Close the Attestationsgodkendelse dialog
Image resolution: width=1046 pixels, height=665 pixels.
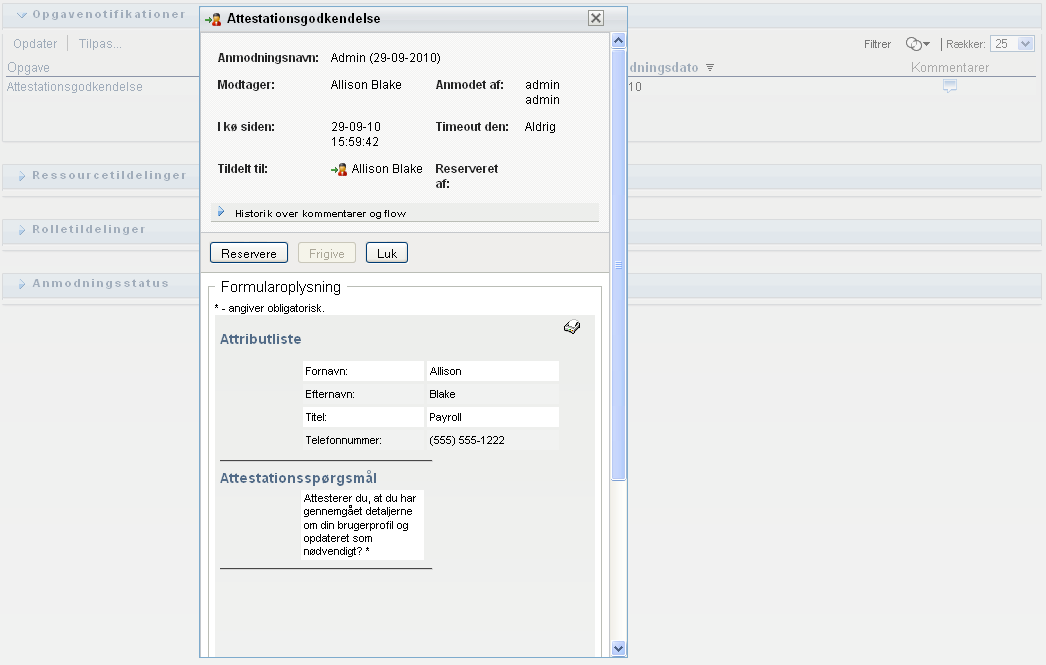[596, 18]
